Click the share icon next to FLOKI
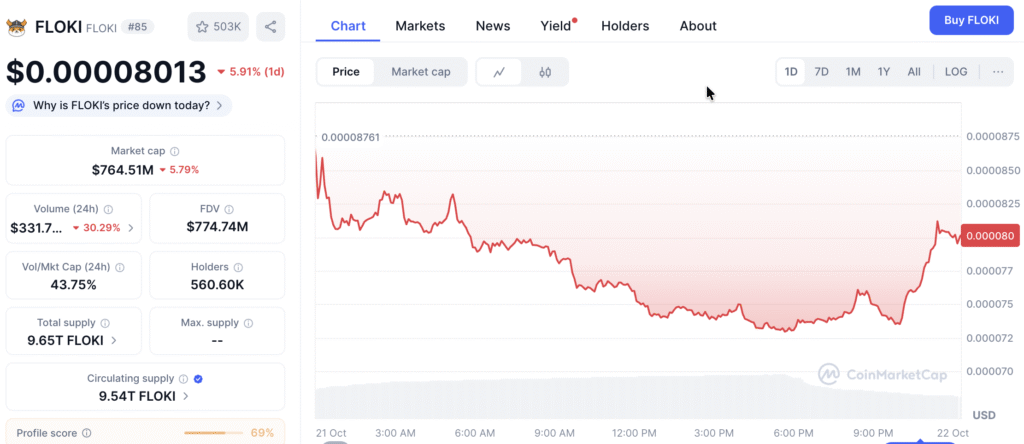The height and width of the screenshot is (444, 1024). [270, 27]
